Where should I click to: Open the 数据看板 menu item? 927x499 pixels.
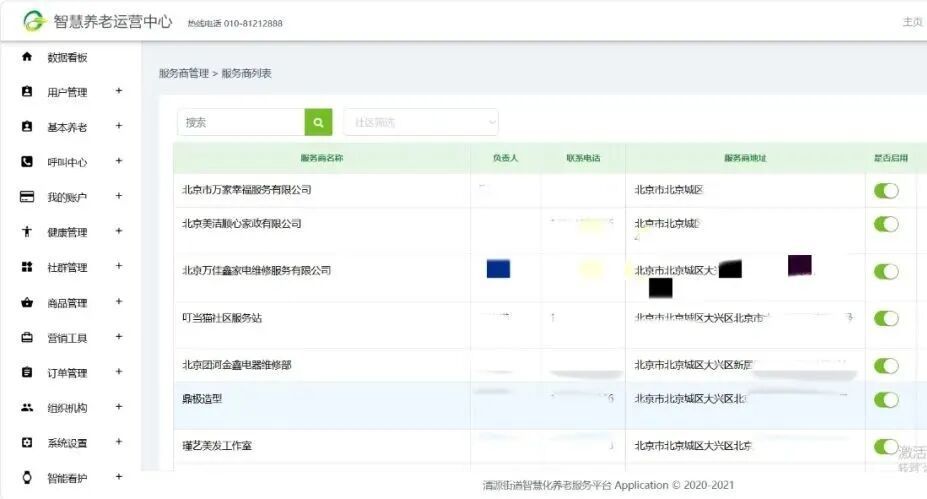pos(67,57)
